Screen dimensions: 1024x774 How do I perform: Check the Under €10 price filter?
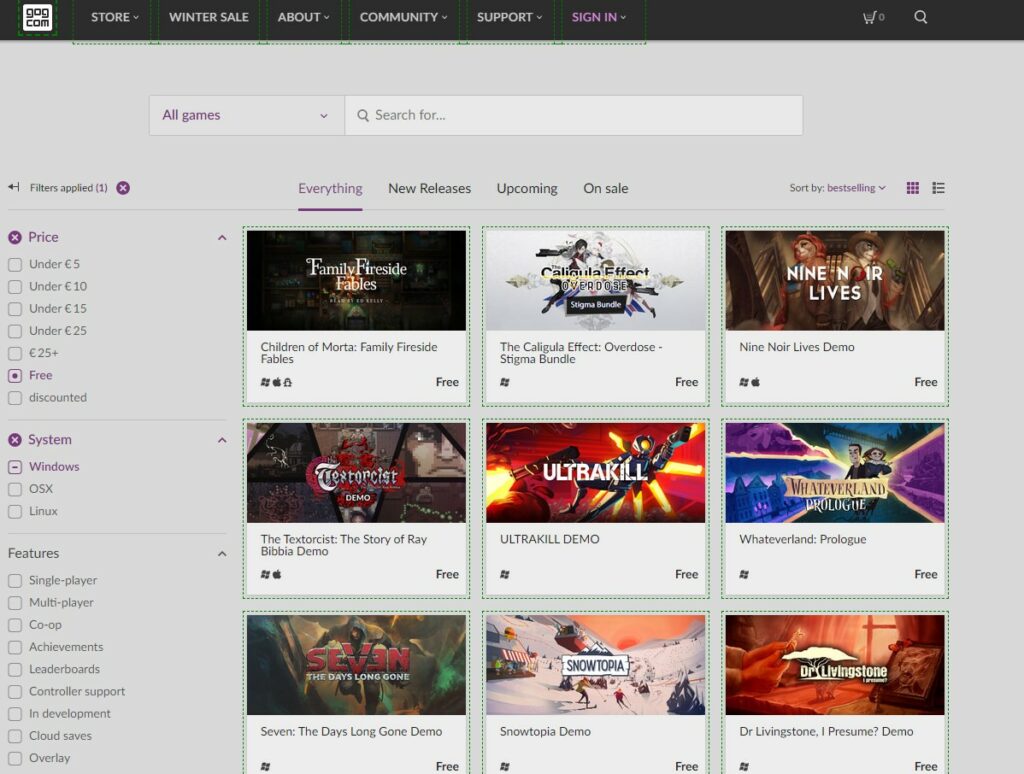coord(15,287)
